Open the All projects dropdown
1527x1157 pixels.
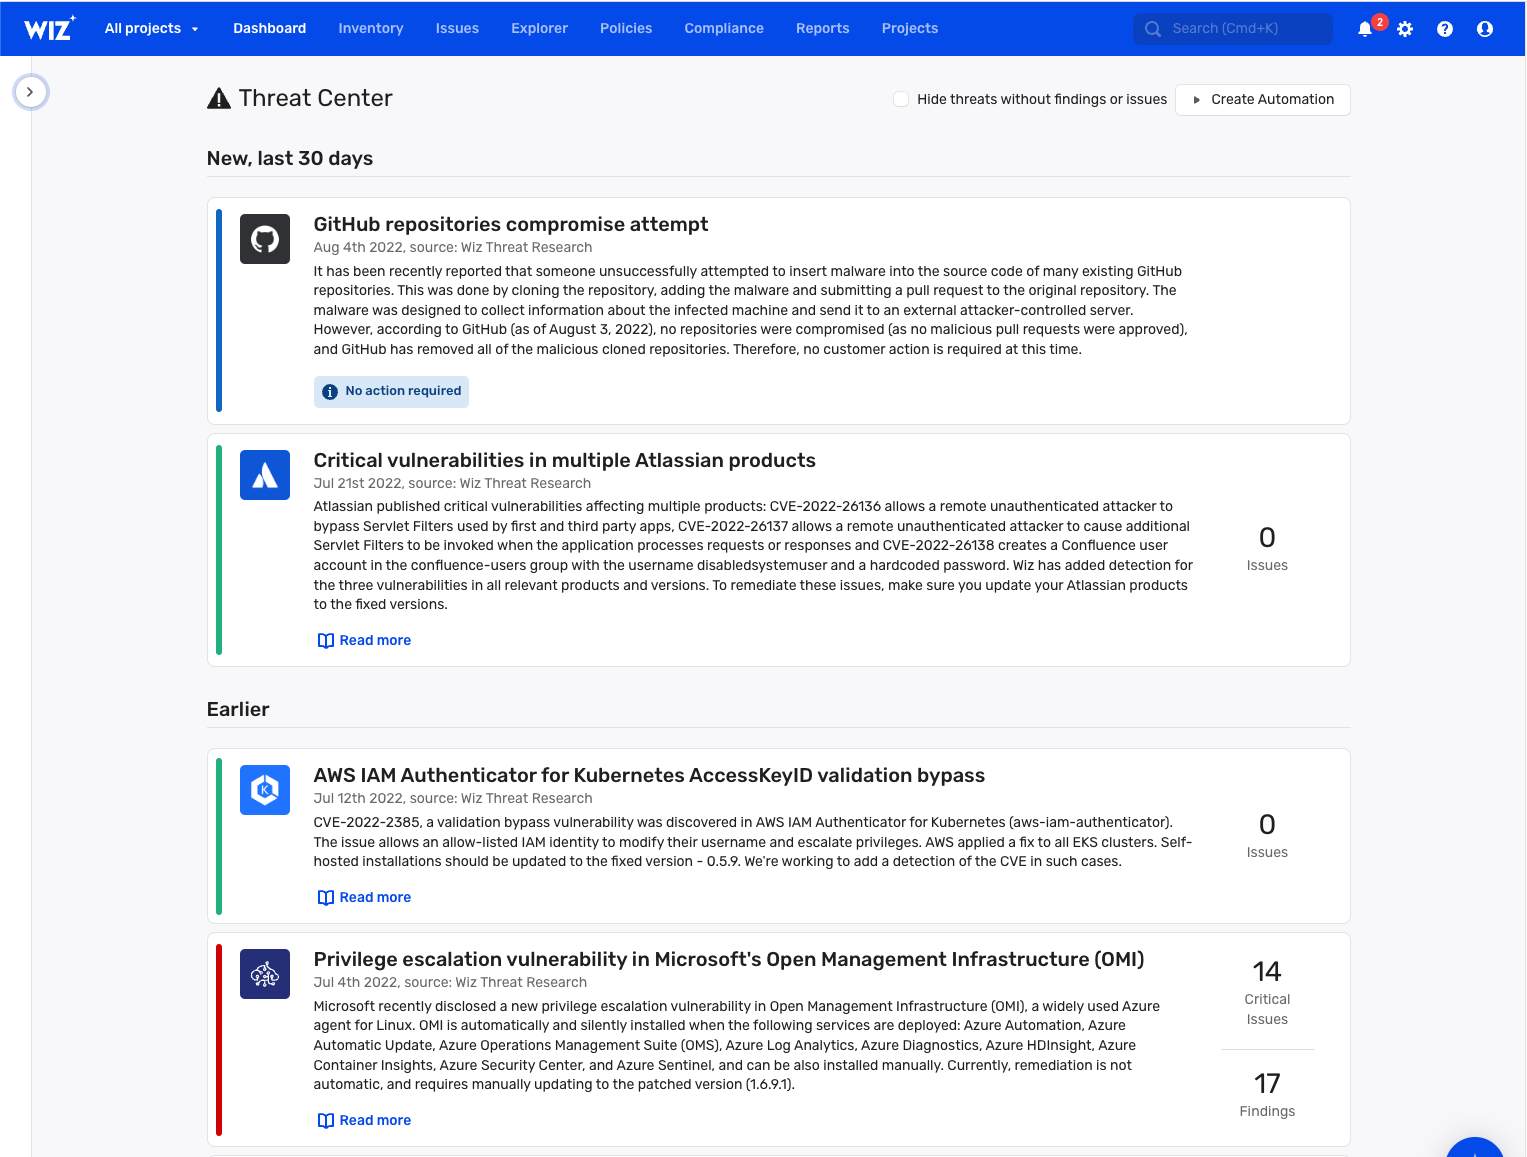tap(152, 28)
